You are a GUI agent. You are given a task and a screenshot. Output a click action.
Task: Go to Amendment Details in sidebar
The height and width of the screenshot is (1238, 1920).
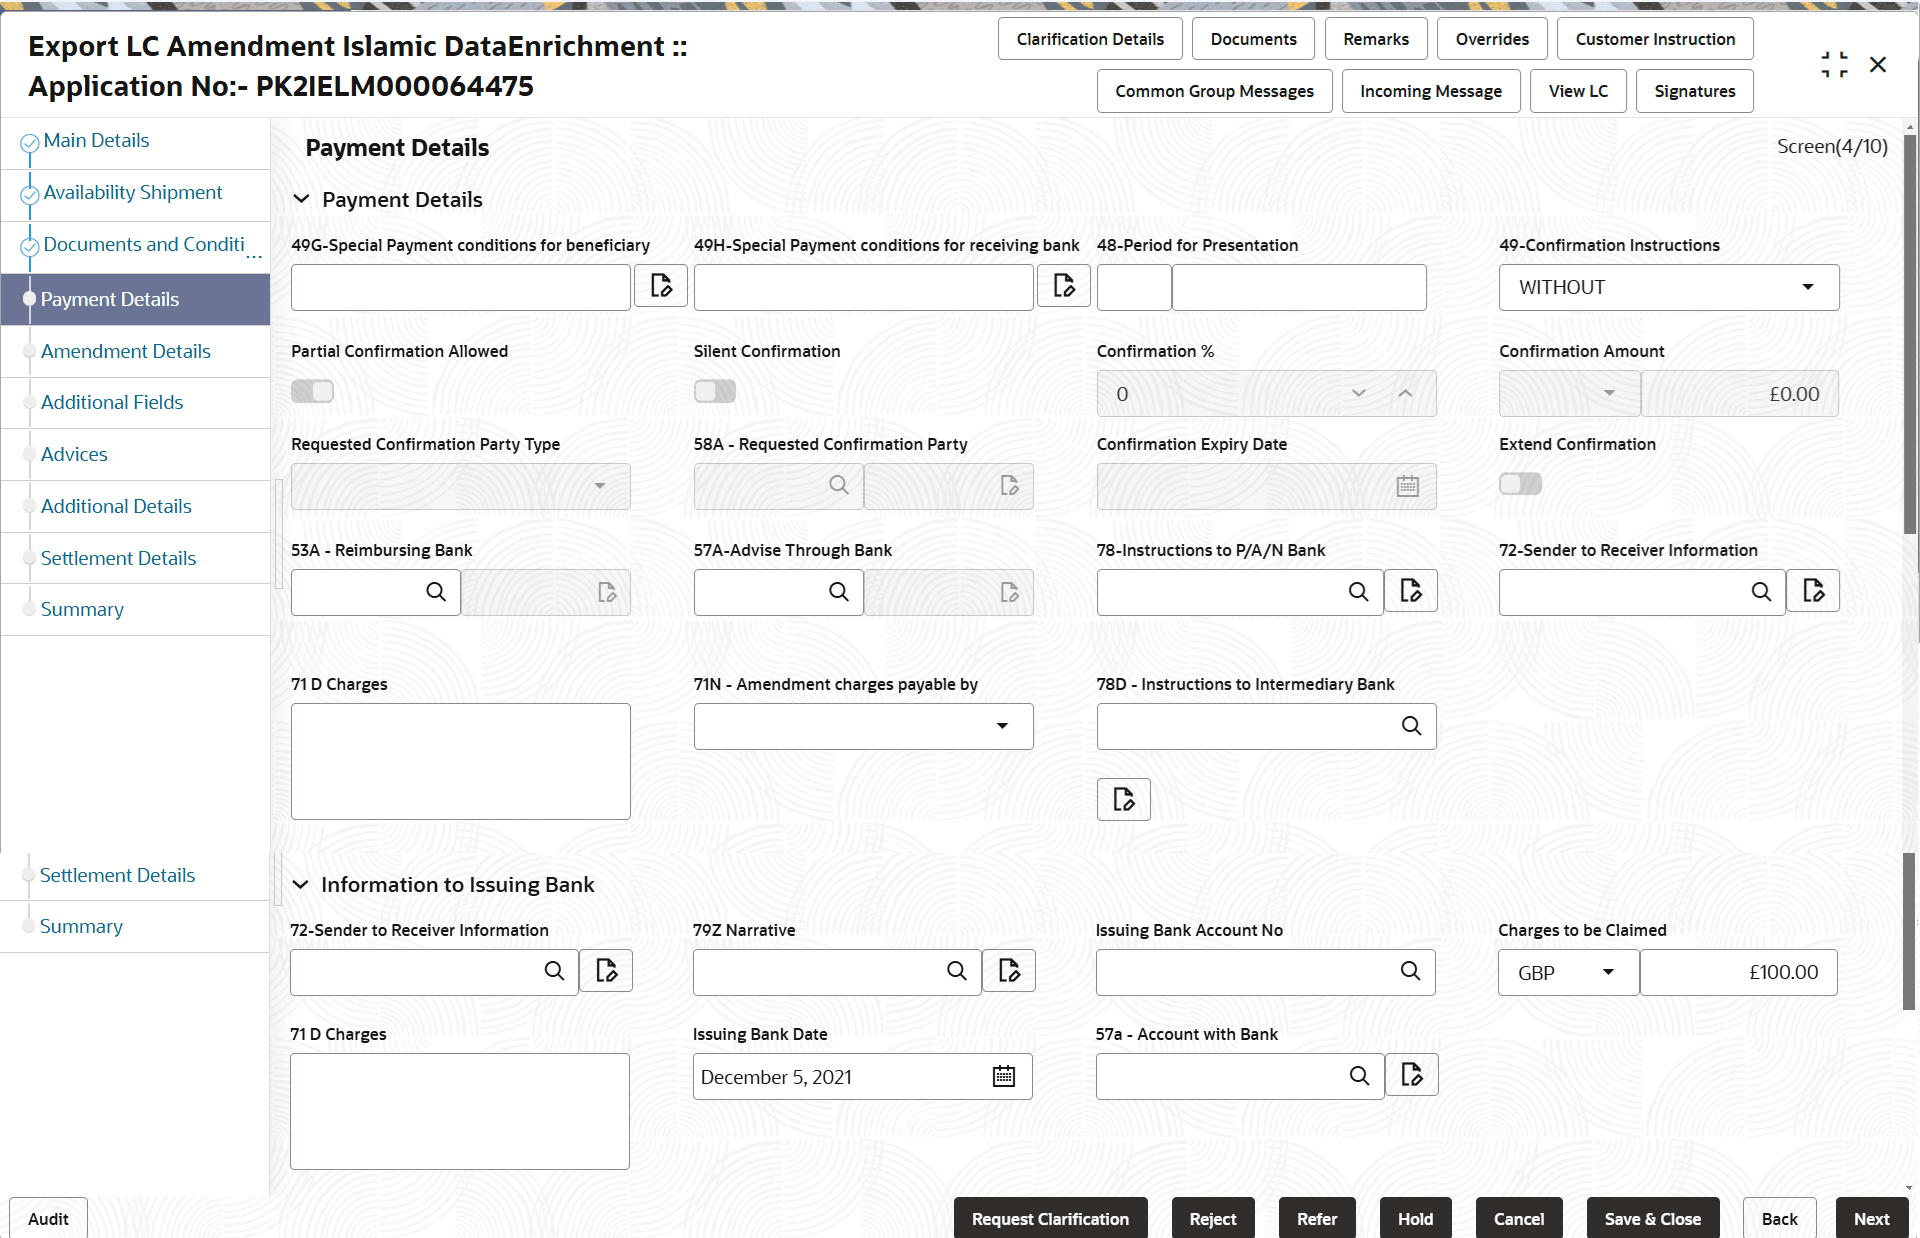(125, 351)
